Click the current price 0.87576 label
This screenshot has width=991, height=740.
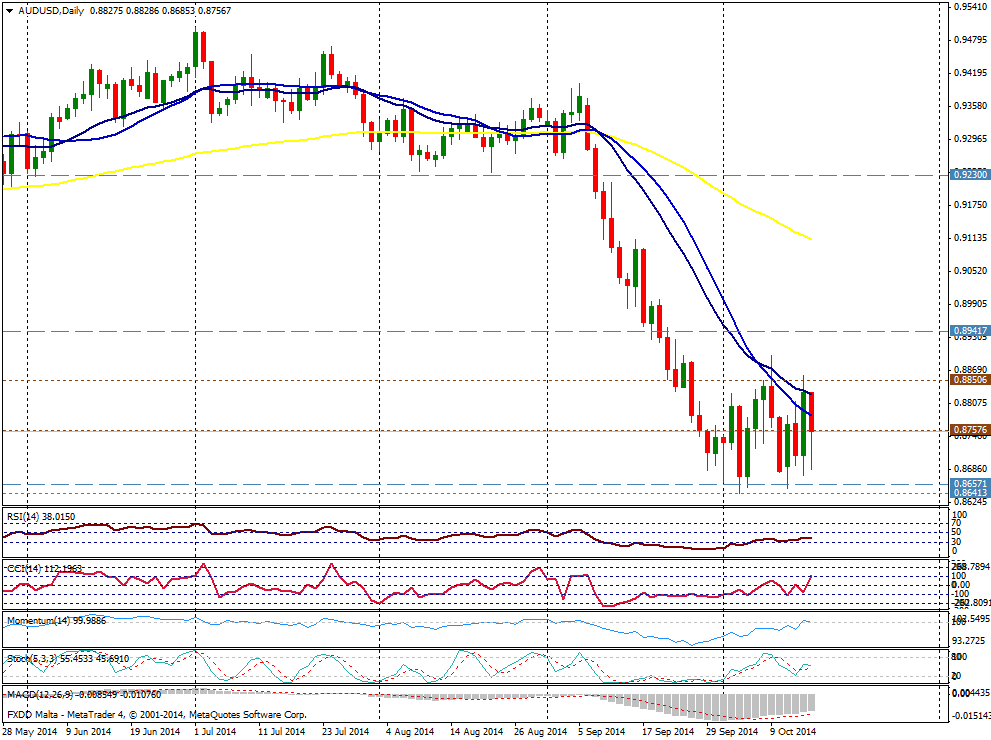969,430
